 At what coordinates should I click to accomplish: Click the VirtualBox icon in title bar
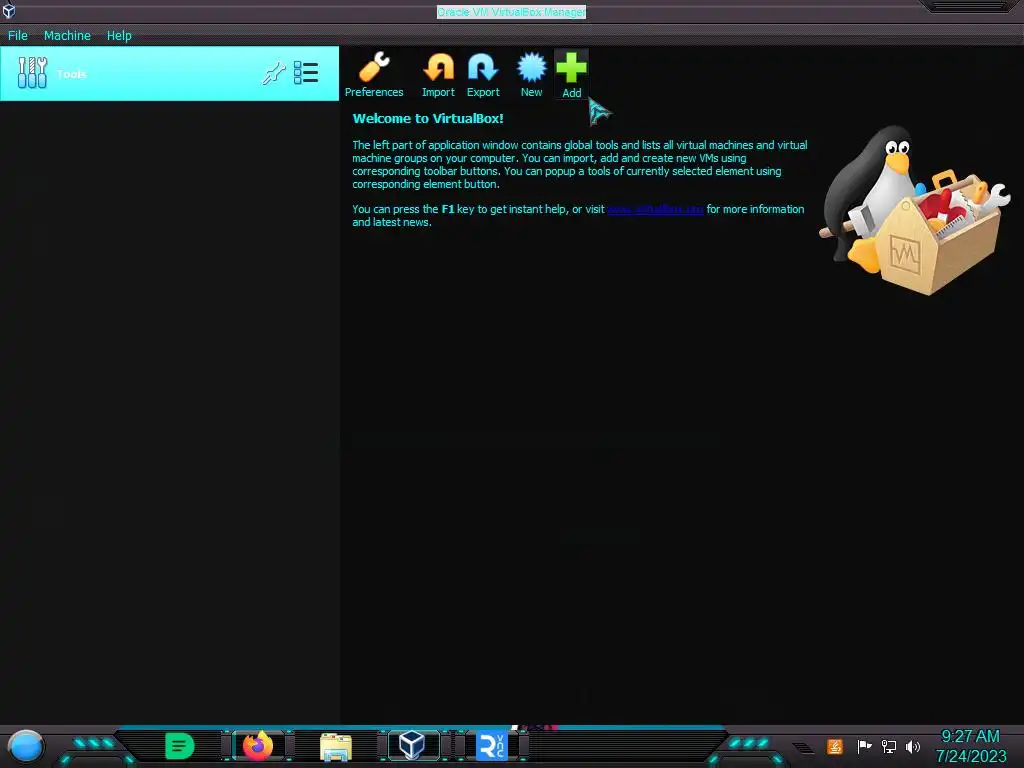(x=8, y=10)
